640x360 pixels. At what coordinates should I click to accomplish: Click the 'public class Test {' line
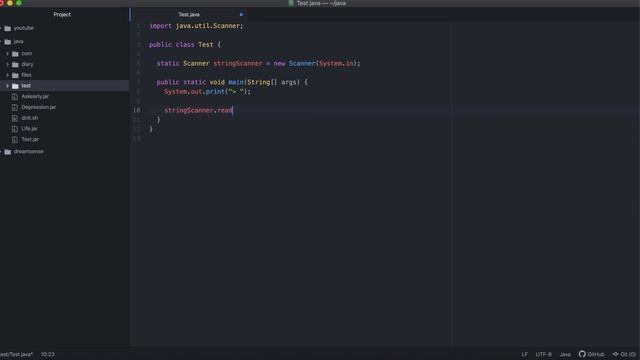pos(185,44)
